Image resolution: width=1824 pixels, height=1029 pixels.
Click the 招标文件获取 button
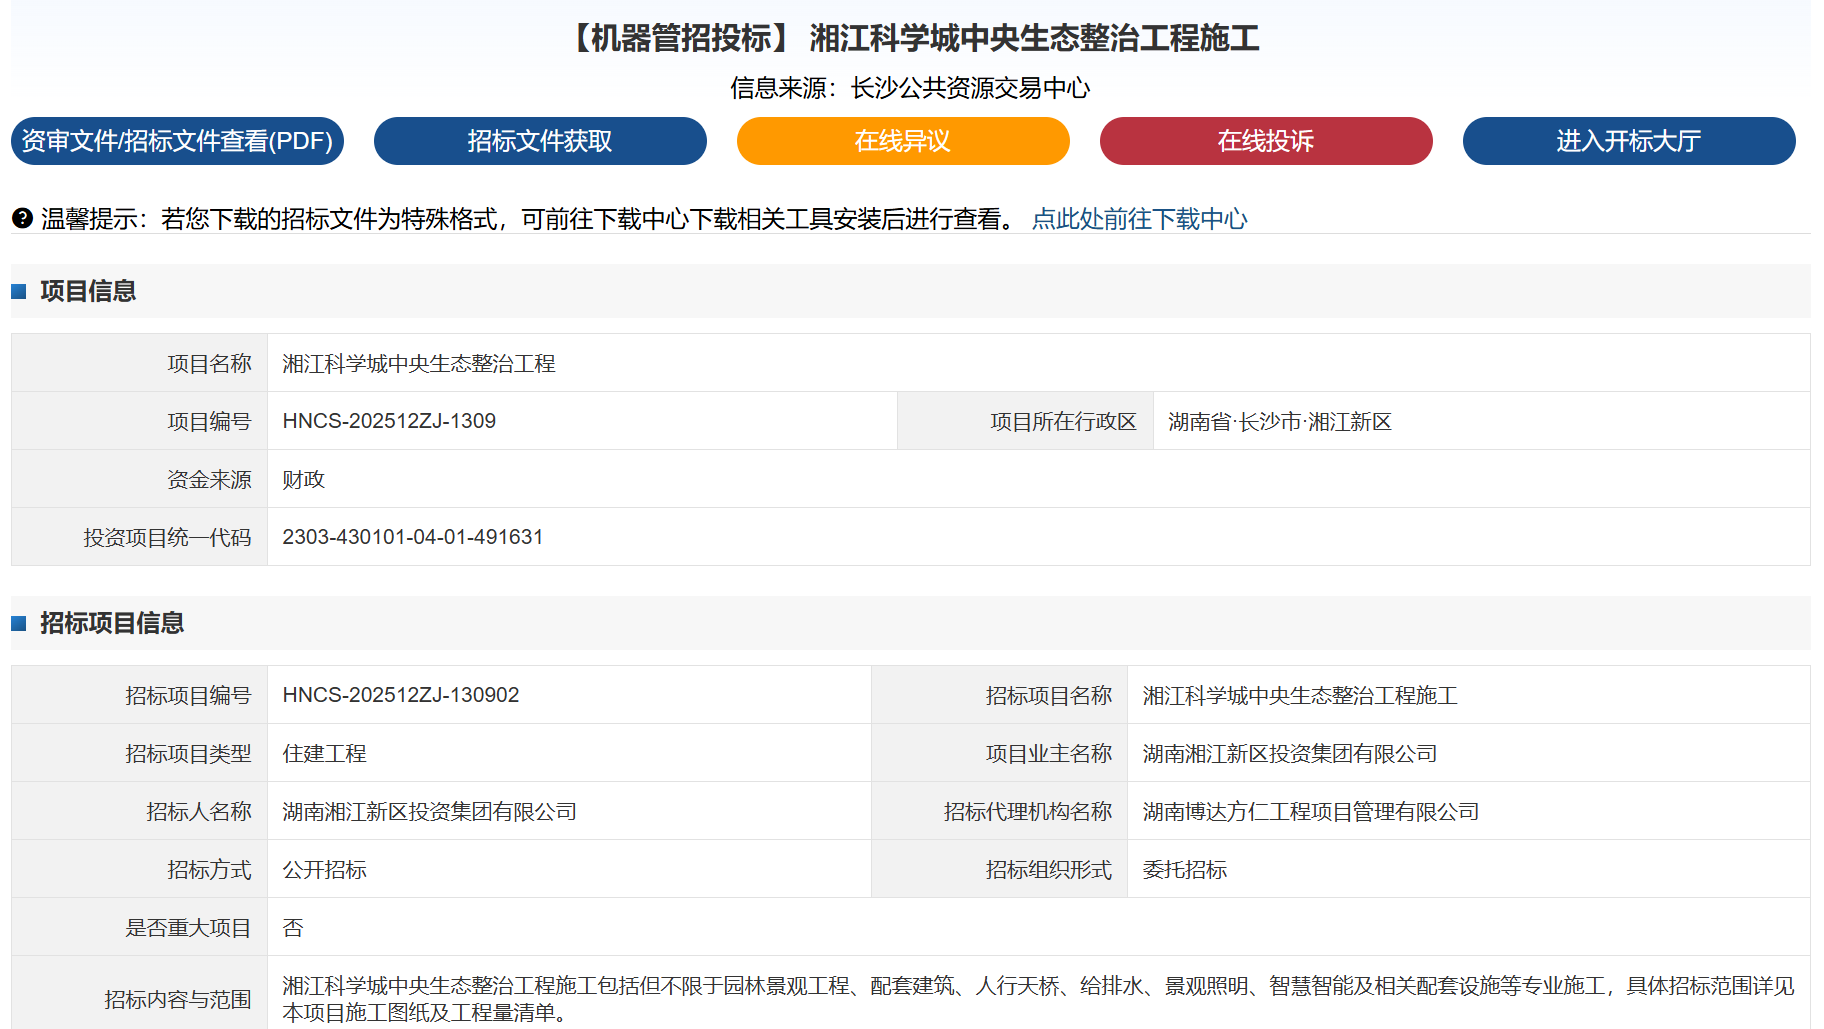pos(540,141)
